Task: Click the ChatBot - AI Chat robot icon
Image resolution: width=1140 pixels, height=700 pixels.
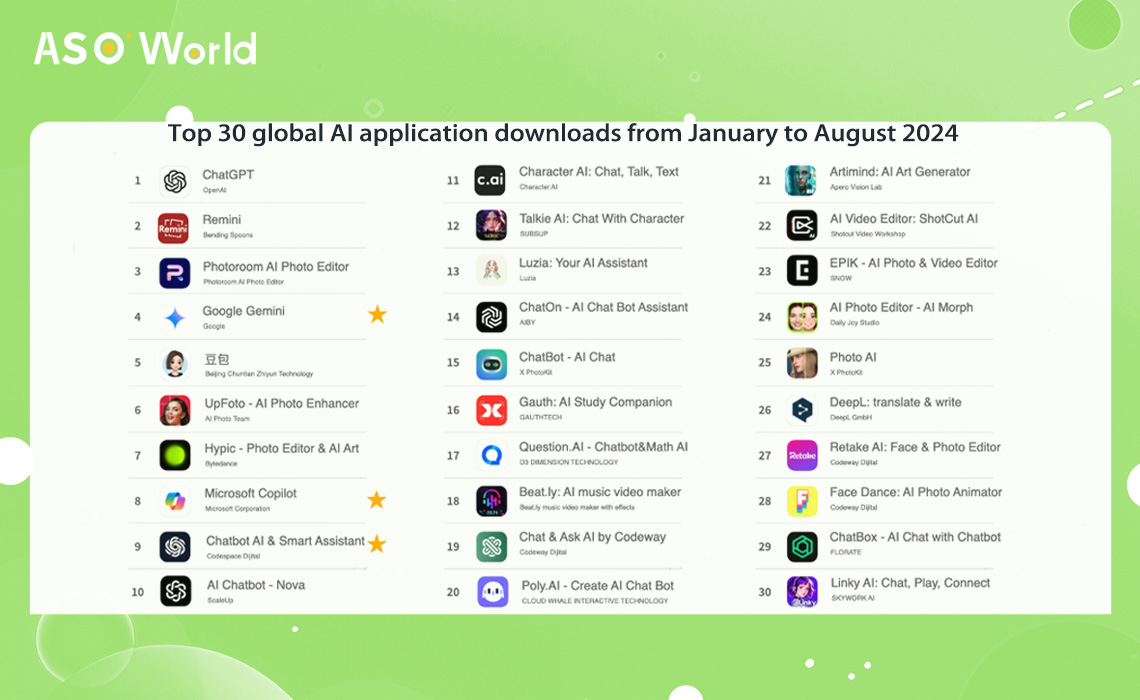Action: tap(491, 364)
